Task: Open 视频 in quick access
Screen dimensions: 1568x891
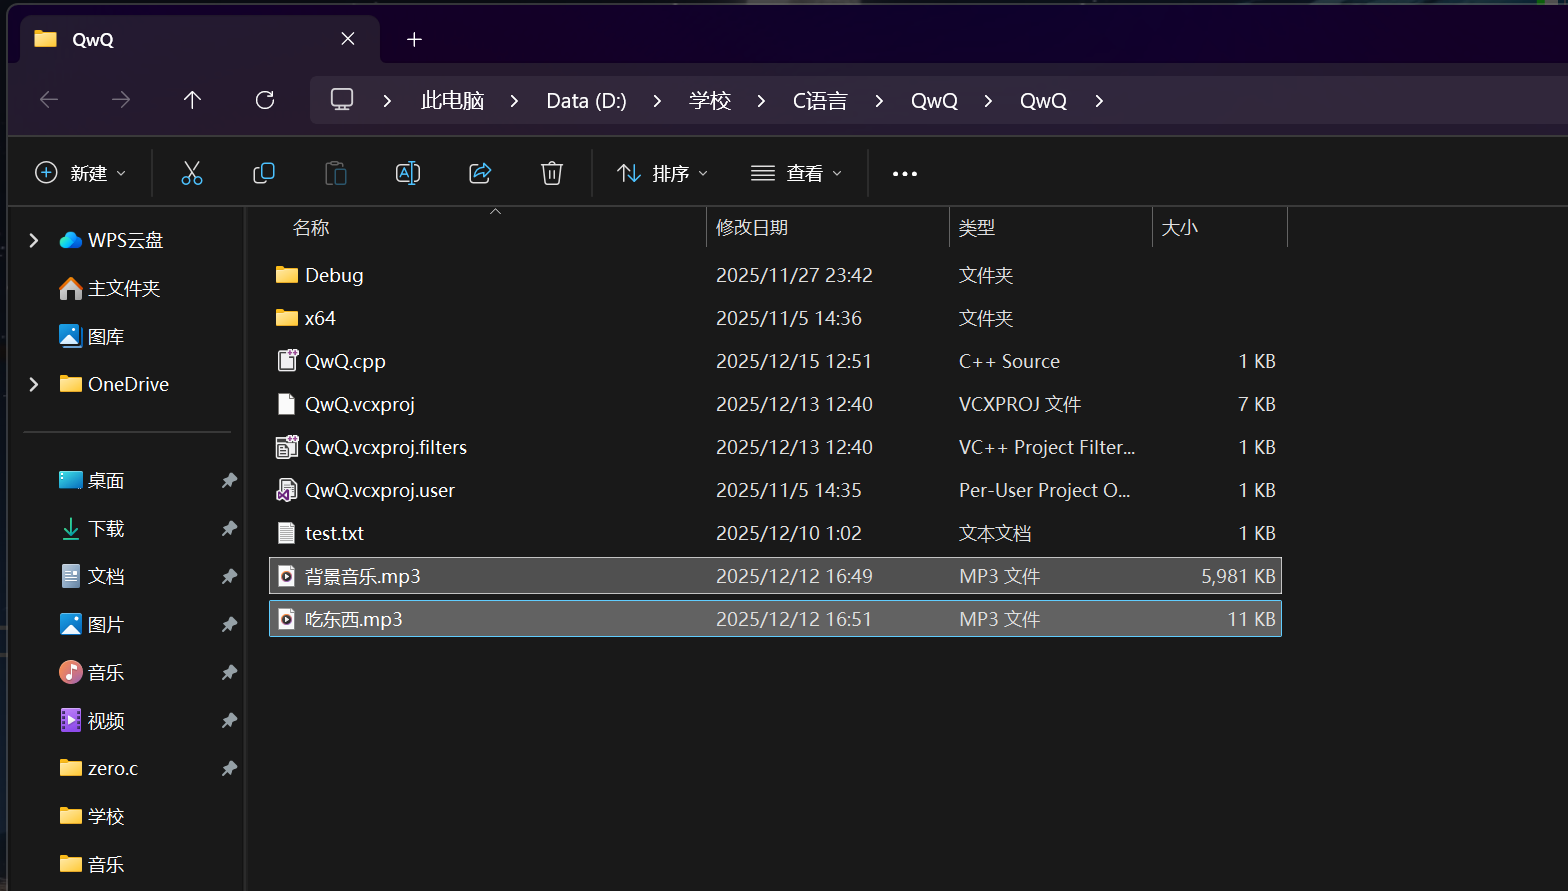Action: [x=106, y=720]
